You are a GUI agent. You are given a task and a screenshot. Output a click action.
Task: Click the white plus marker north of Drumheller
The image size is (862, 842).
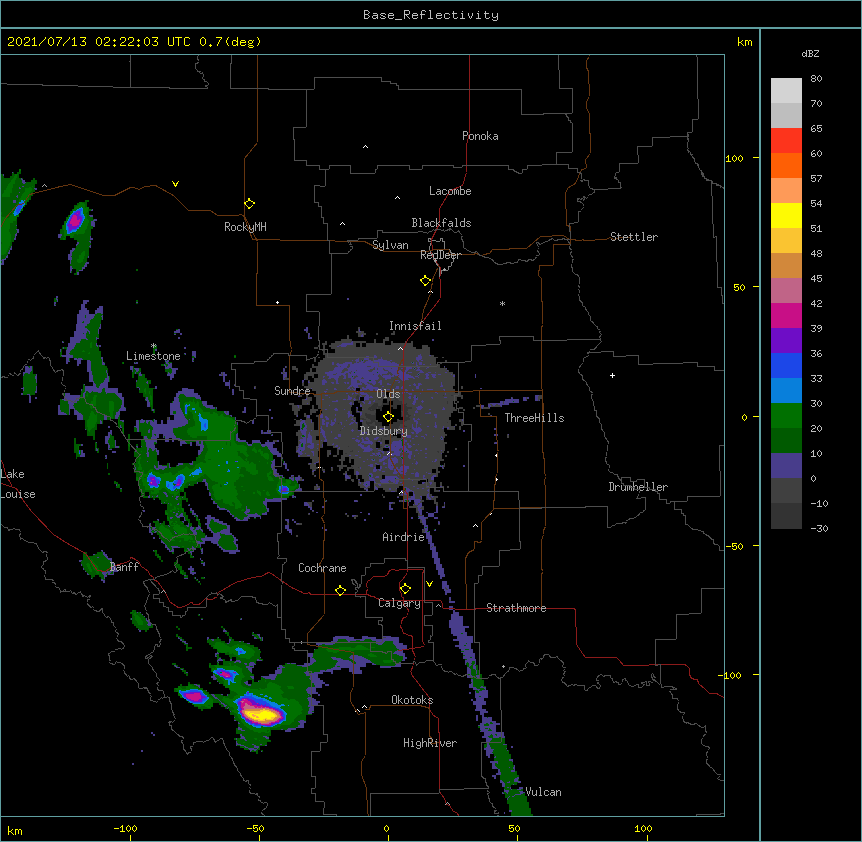[612, 375]
